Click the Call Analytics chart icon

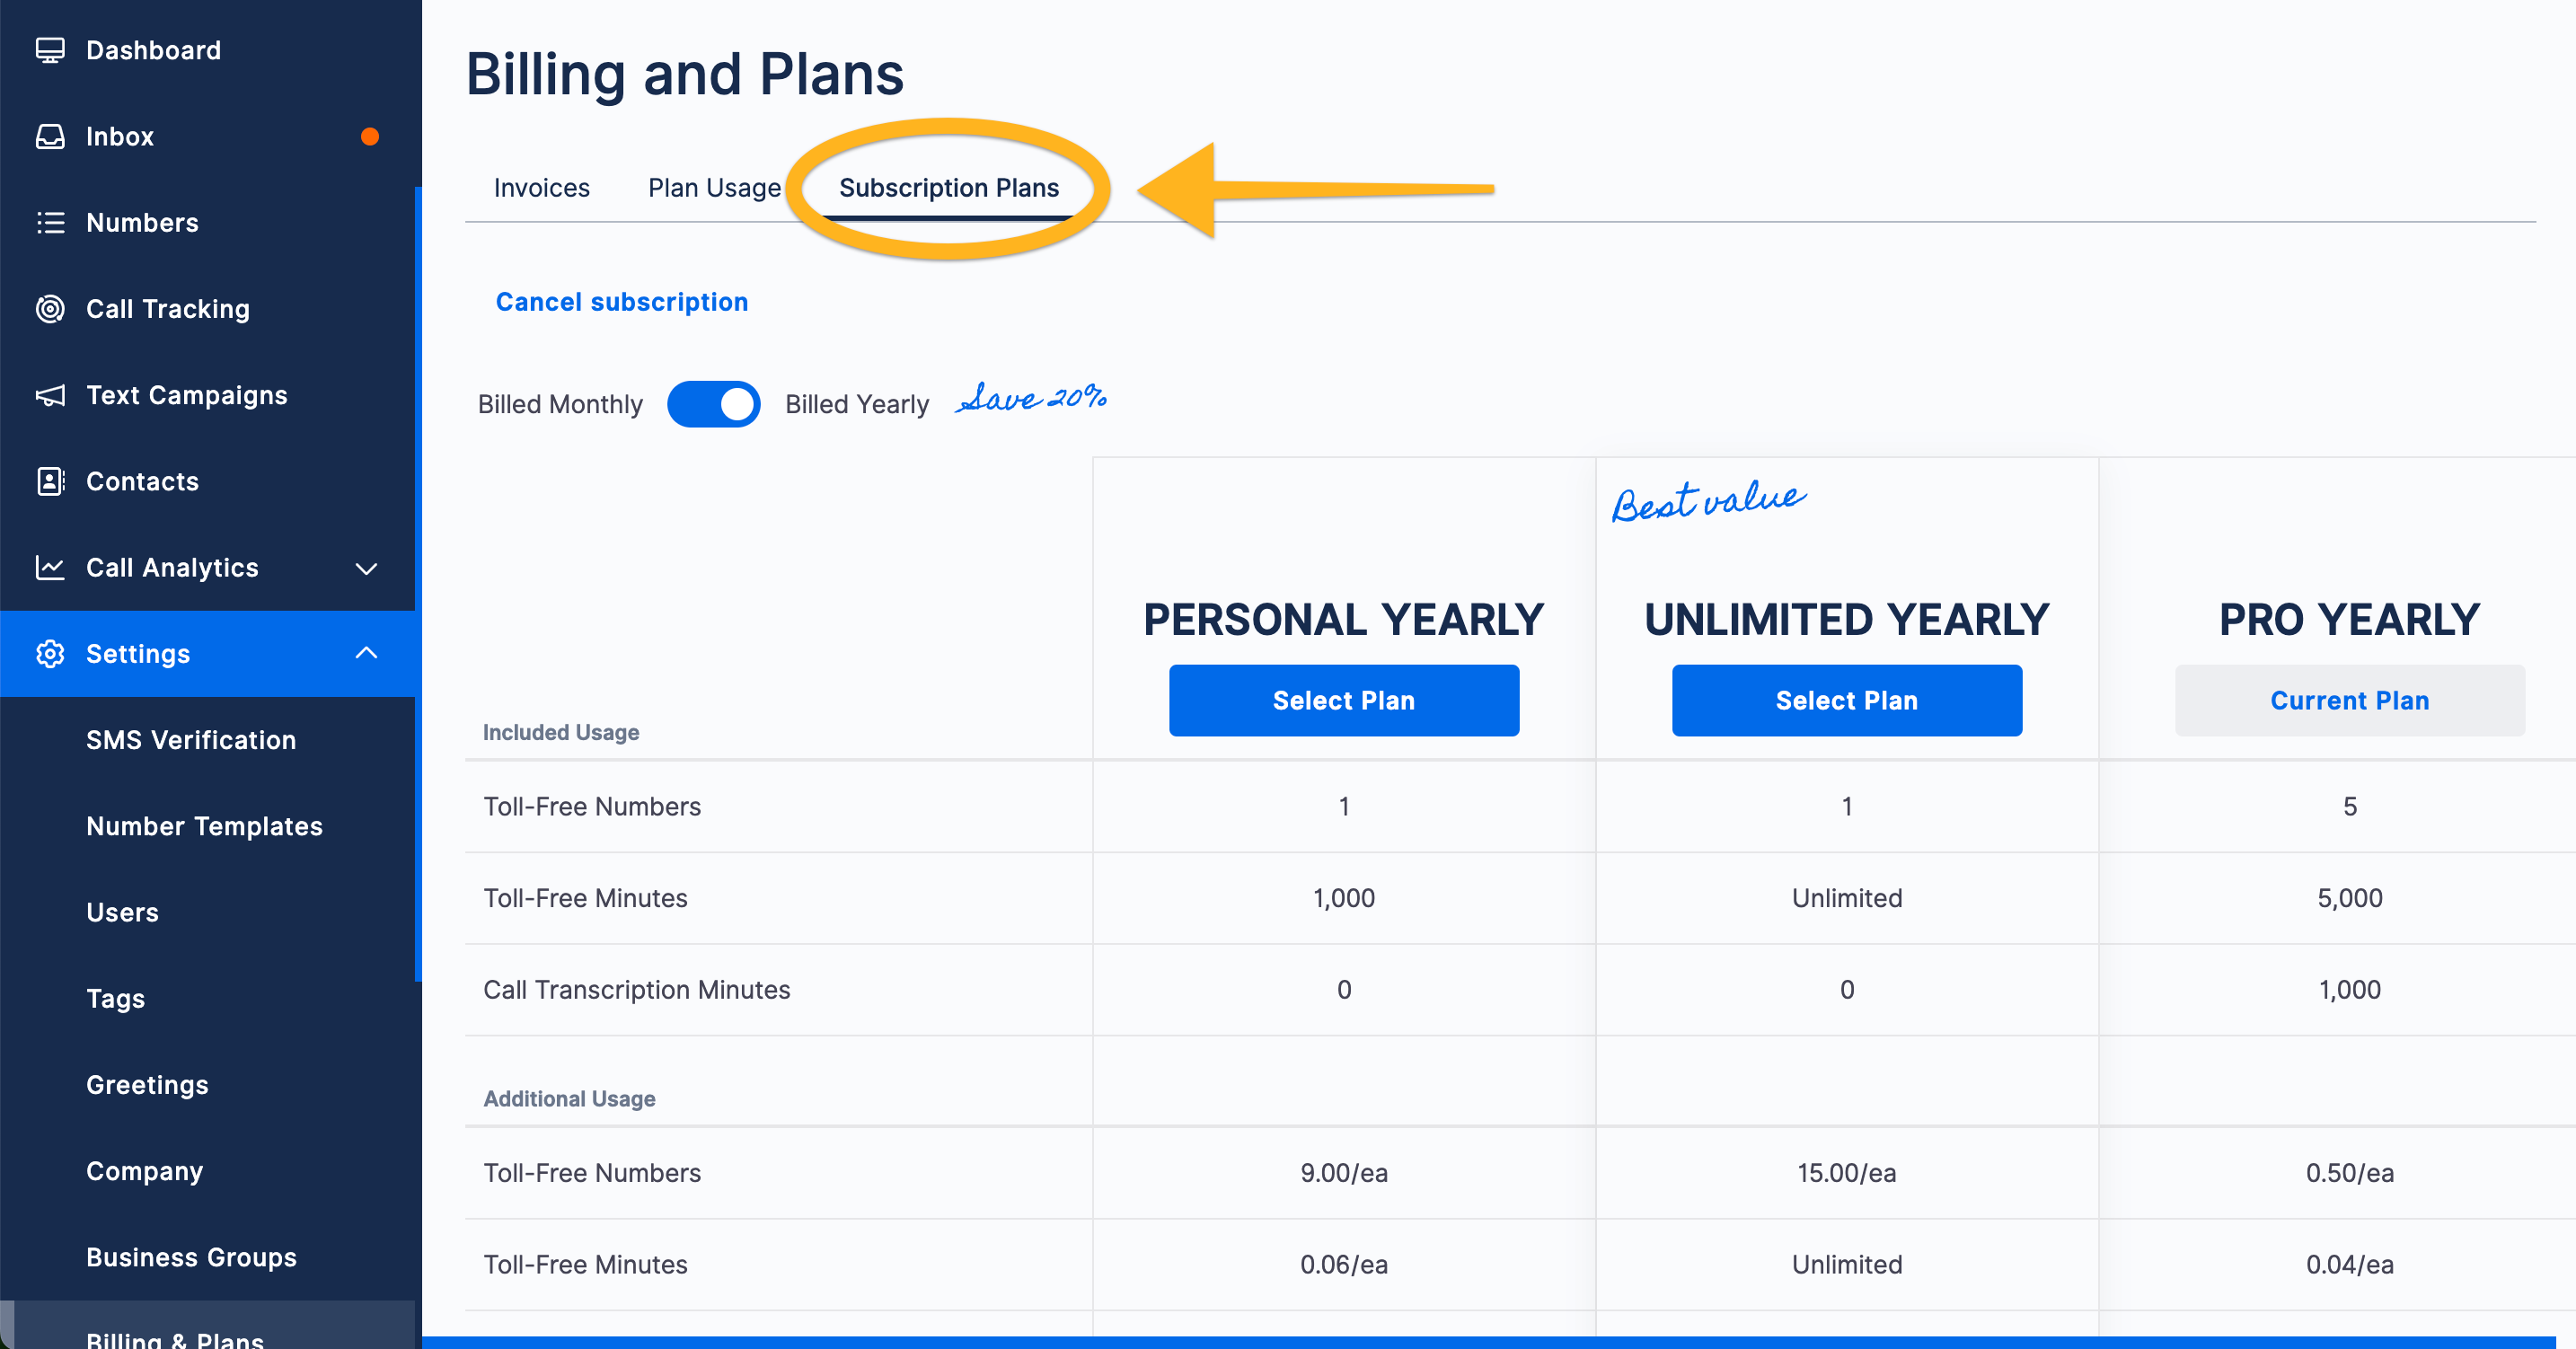coord(50,568)
